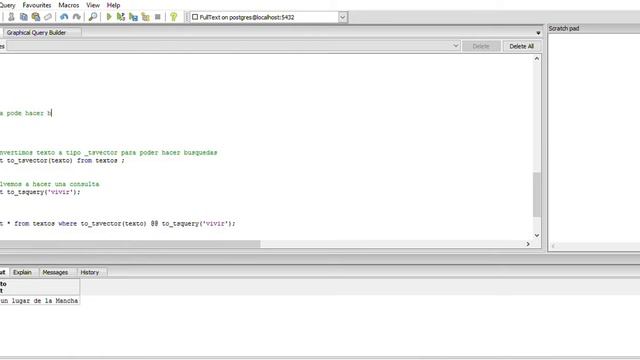Image resolution: width=640 pixels, height=360 pixels.
Task: Switch to the History output tab
Action: pos(89,272)
